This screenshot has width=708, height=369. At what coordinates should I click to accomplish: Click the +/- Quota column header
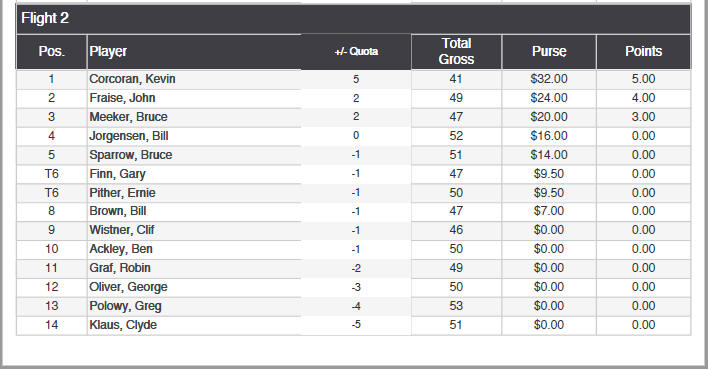coord(356,51)
